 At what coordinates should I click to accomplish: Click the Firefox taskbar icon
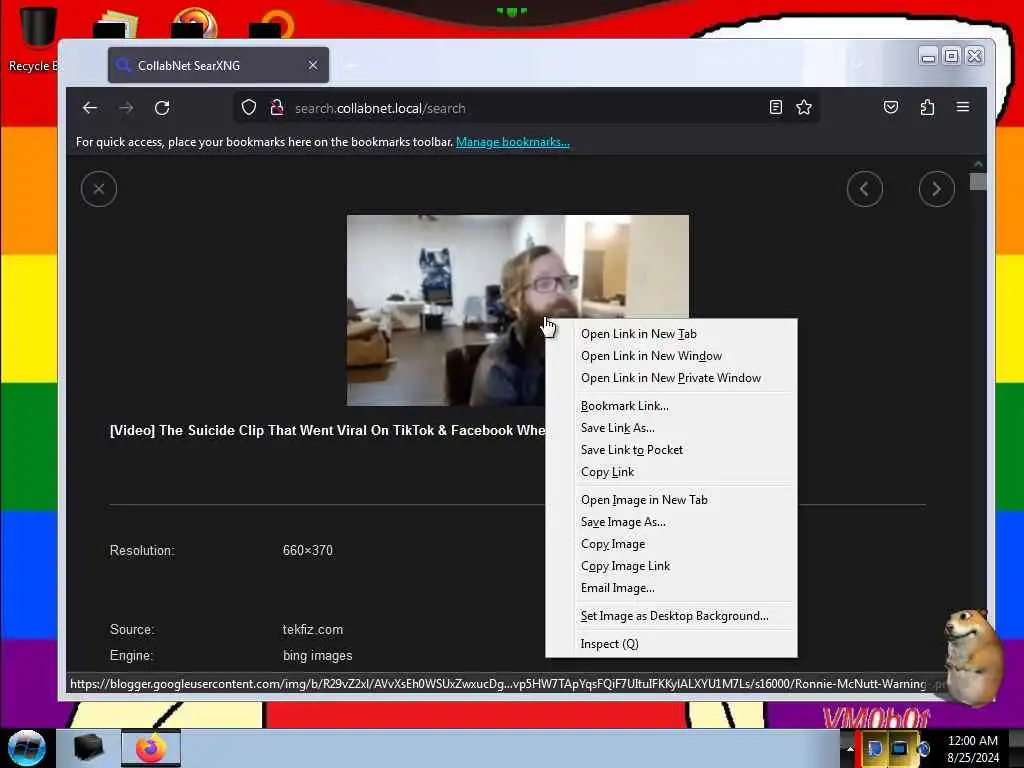point(151,748)
